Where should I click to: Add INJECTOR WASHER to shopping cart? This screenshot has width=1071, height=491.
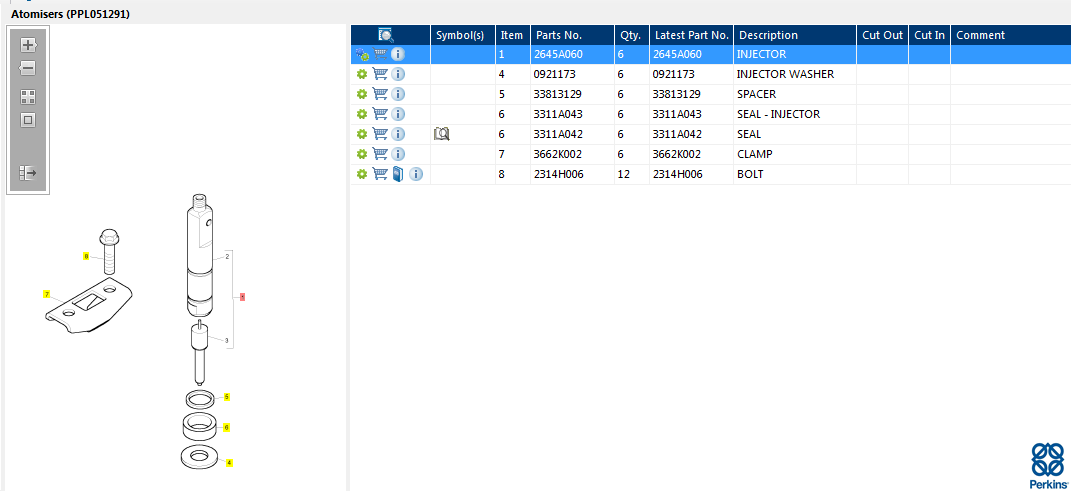(x=380, y=74)
